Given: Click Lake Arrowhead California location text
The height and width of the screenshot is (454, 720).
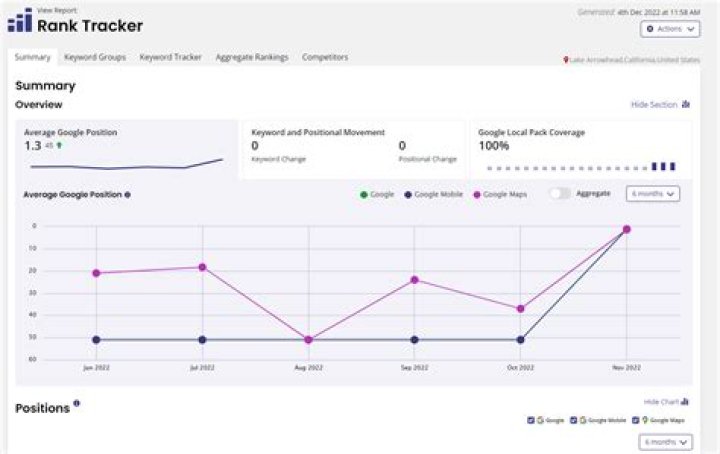Looking at the screenshot, I should [x=635, y=60].
